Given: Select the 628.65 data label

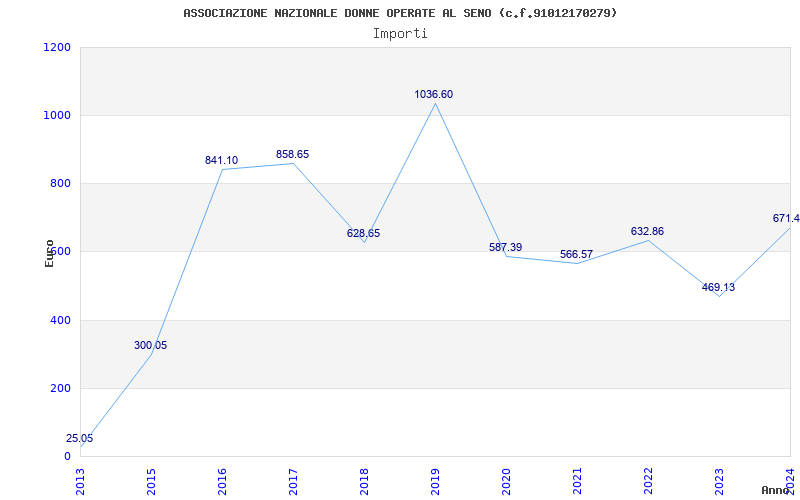Looking at the screenshot, I should [x=363, y=233].
